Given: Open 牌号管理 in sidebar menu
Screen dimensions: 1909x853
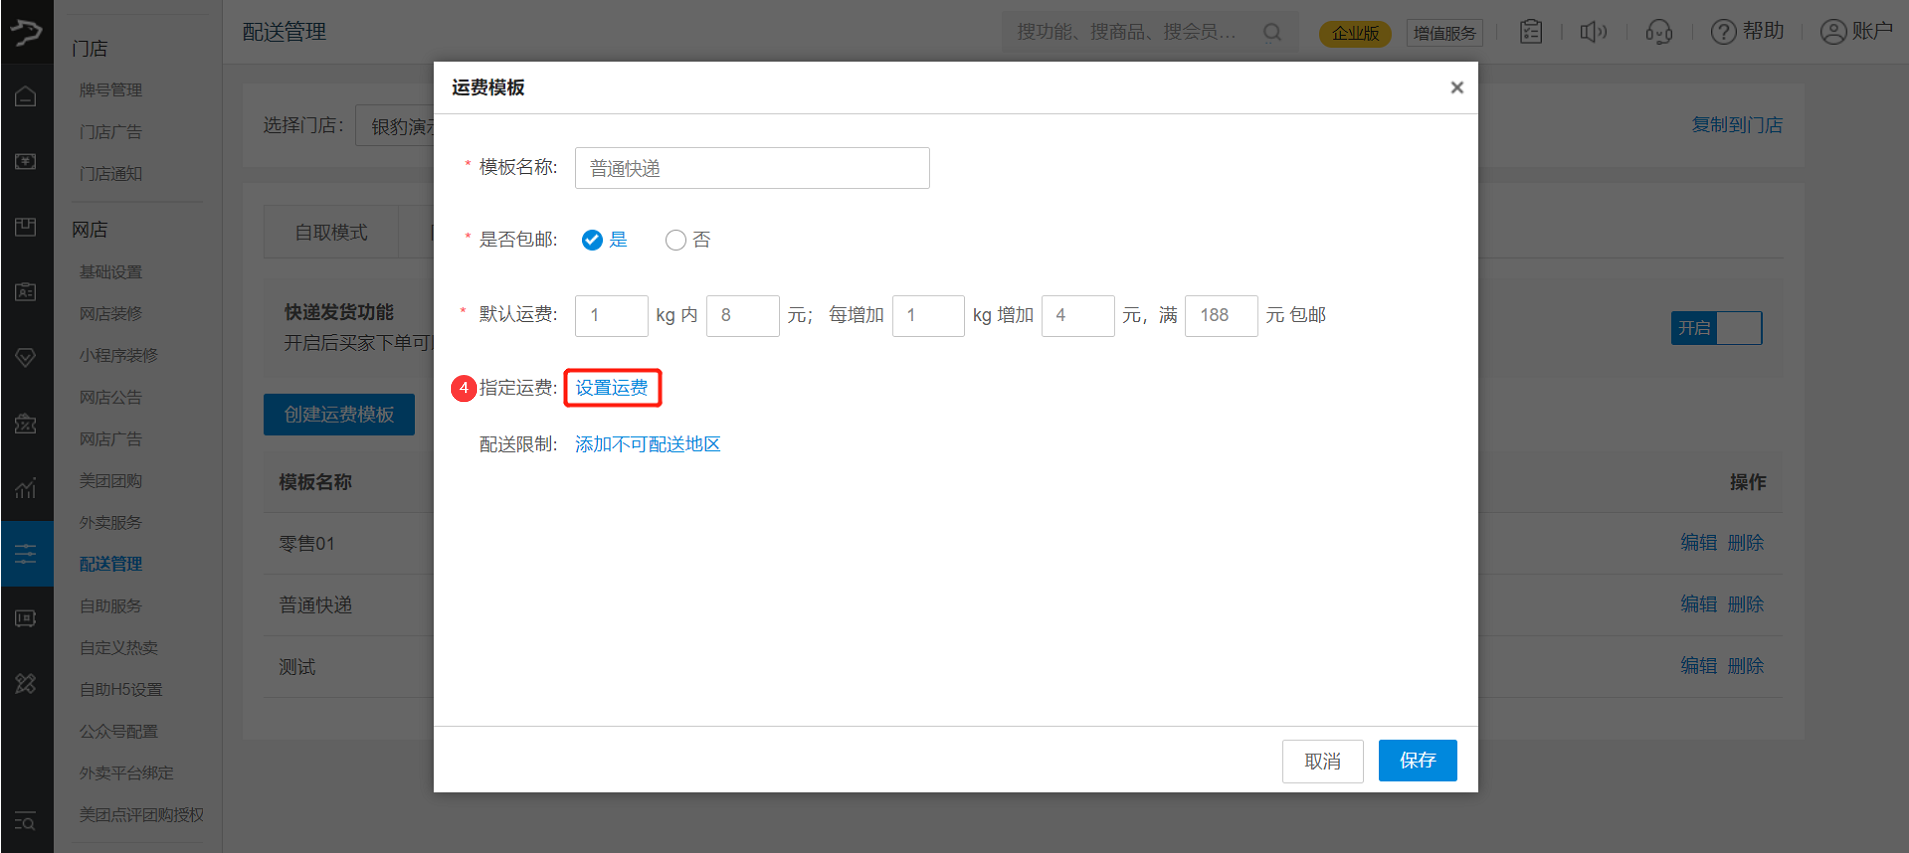Looking at the screenshot, I should (x=111, y=90).
